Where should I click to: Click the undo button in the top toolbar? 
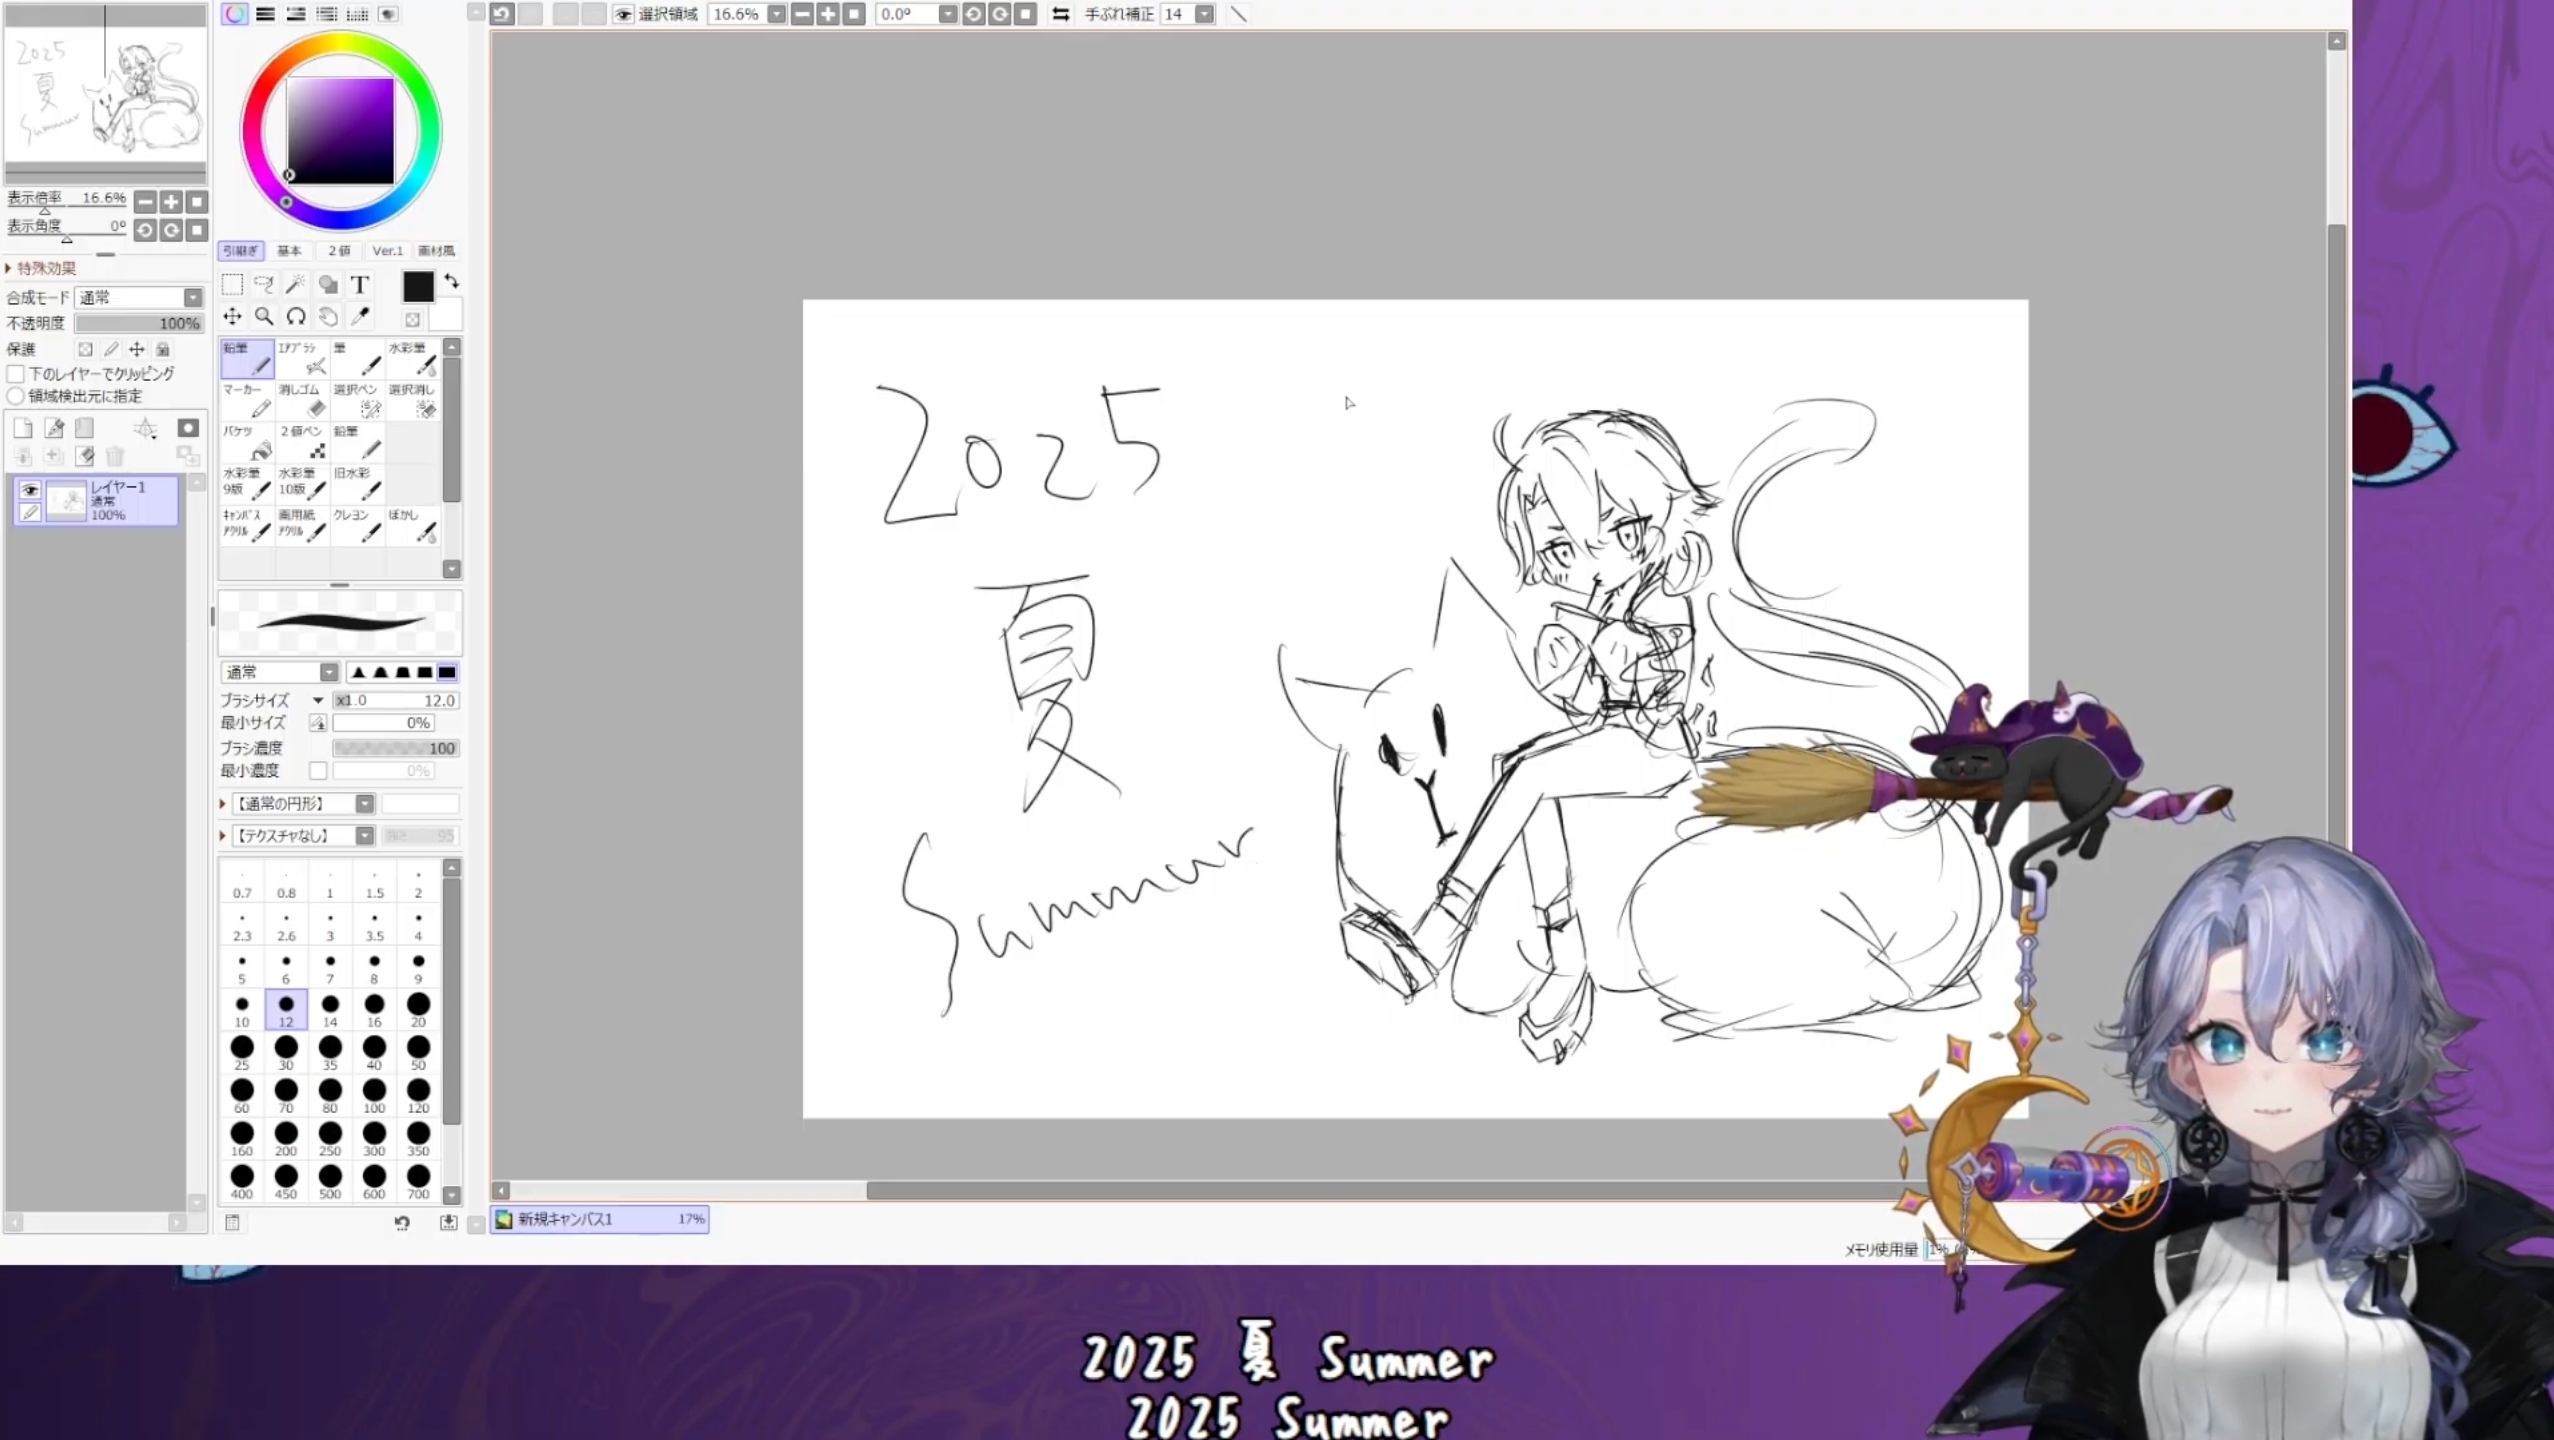click(x=502, y=14)
